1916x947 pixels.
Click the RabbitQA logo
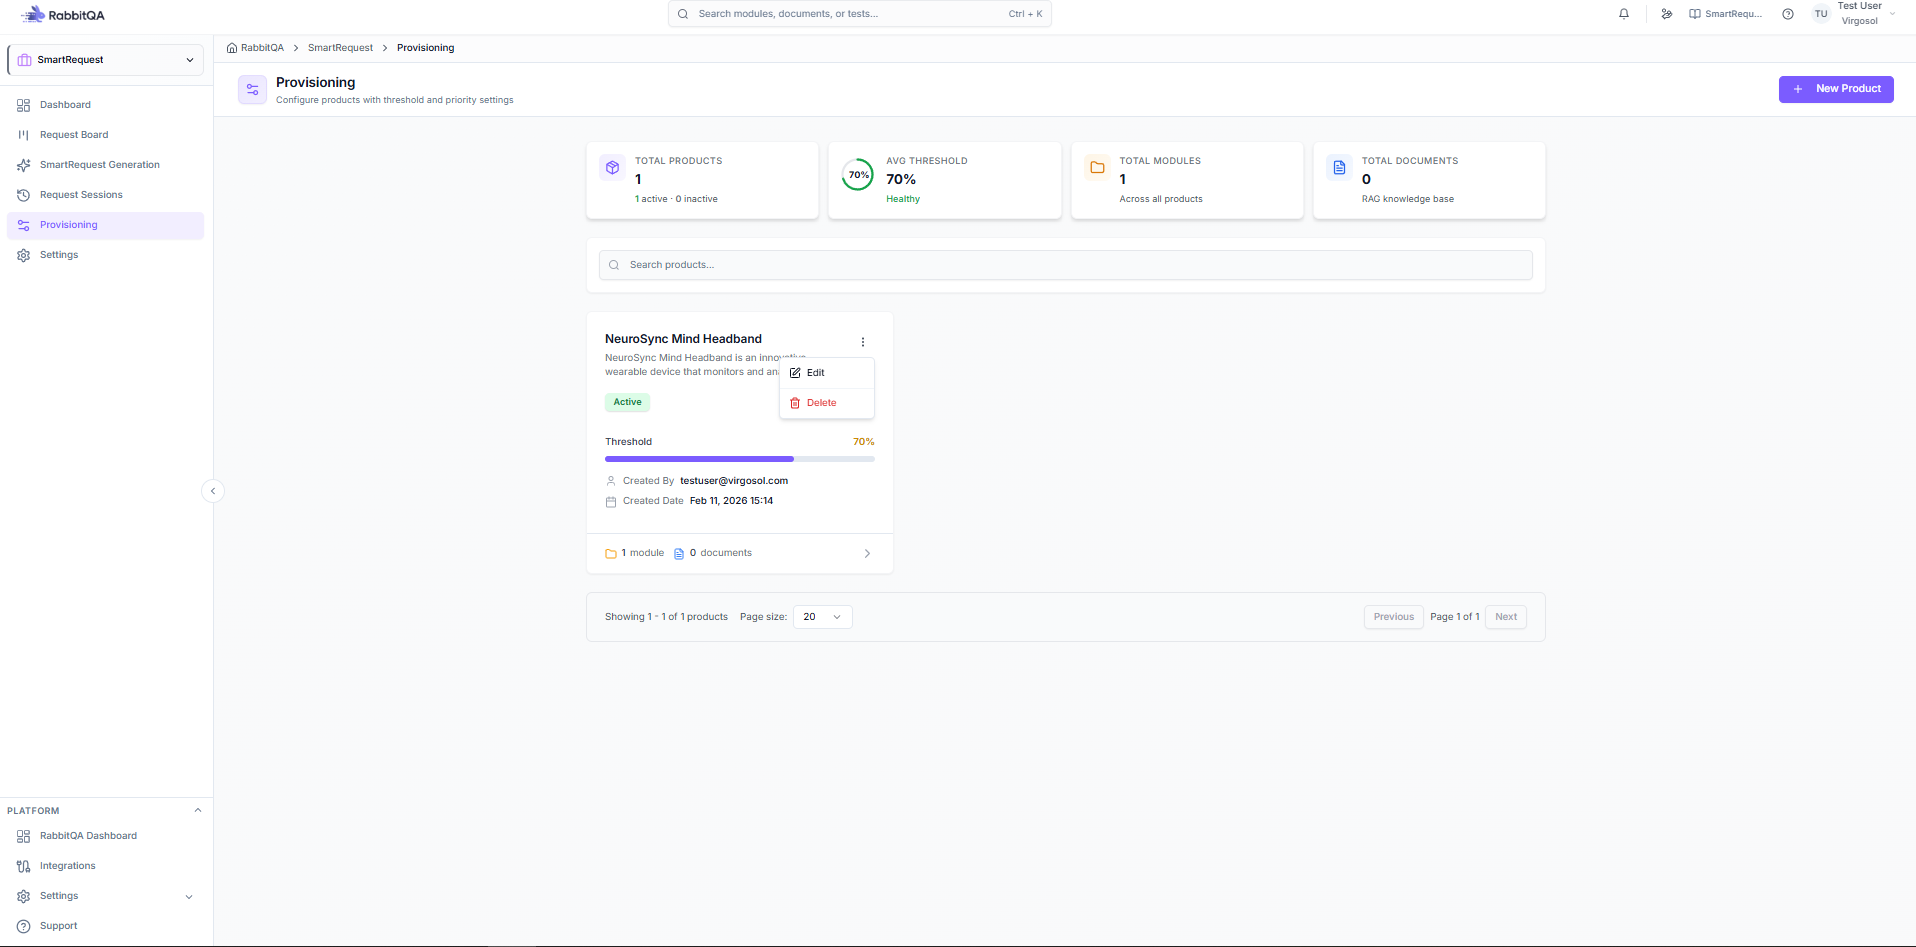coord(63,15)
